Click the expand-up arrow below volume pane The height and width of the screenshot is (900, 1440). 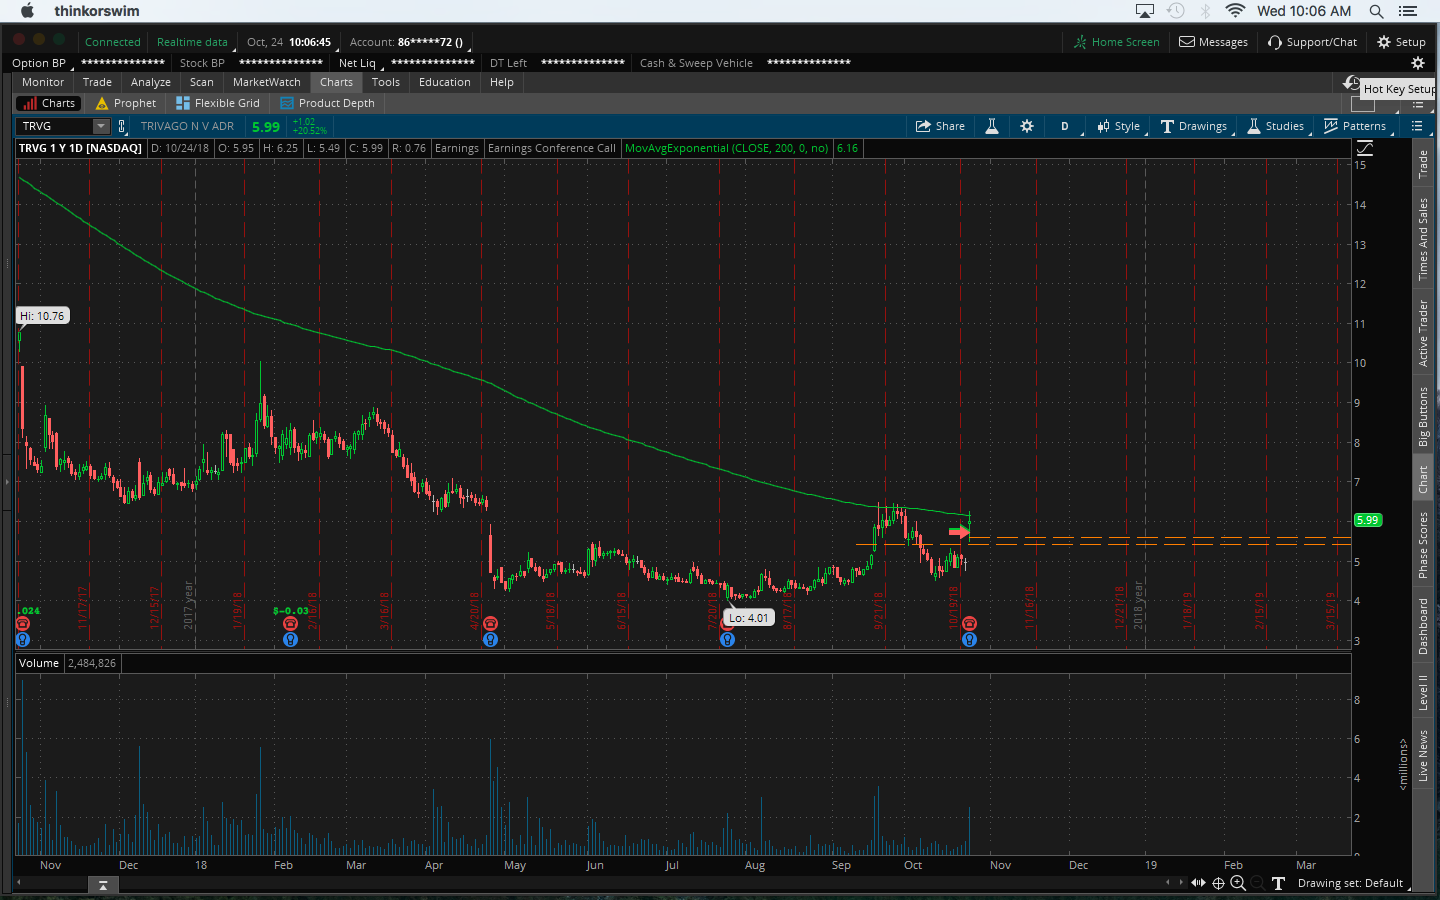[102, 885]
